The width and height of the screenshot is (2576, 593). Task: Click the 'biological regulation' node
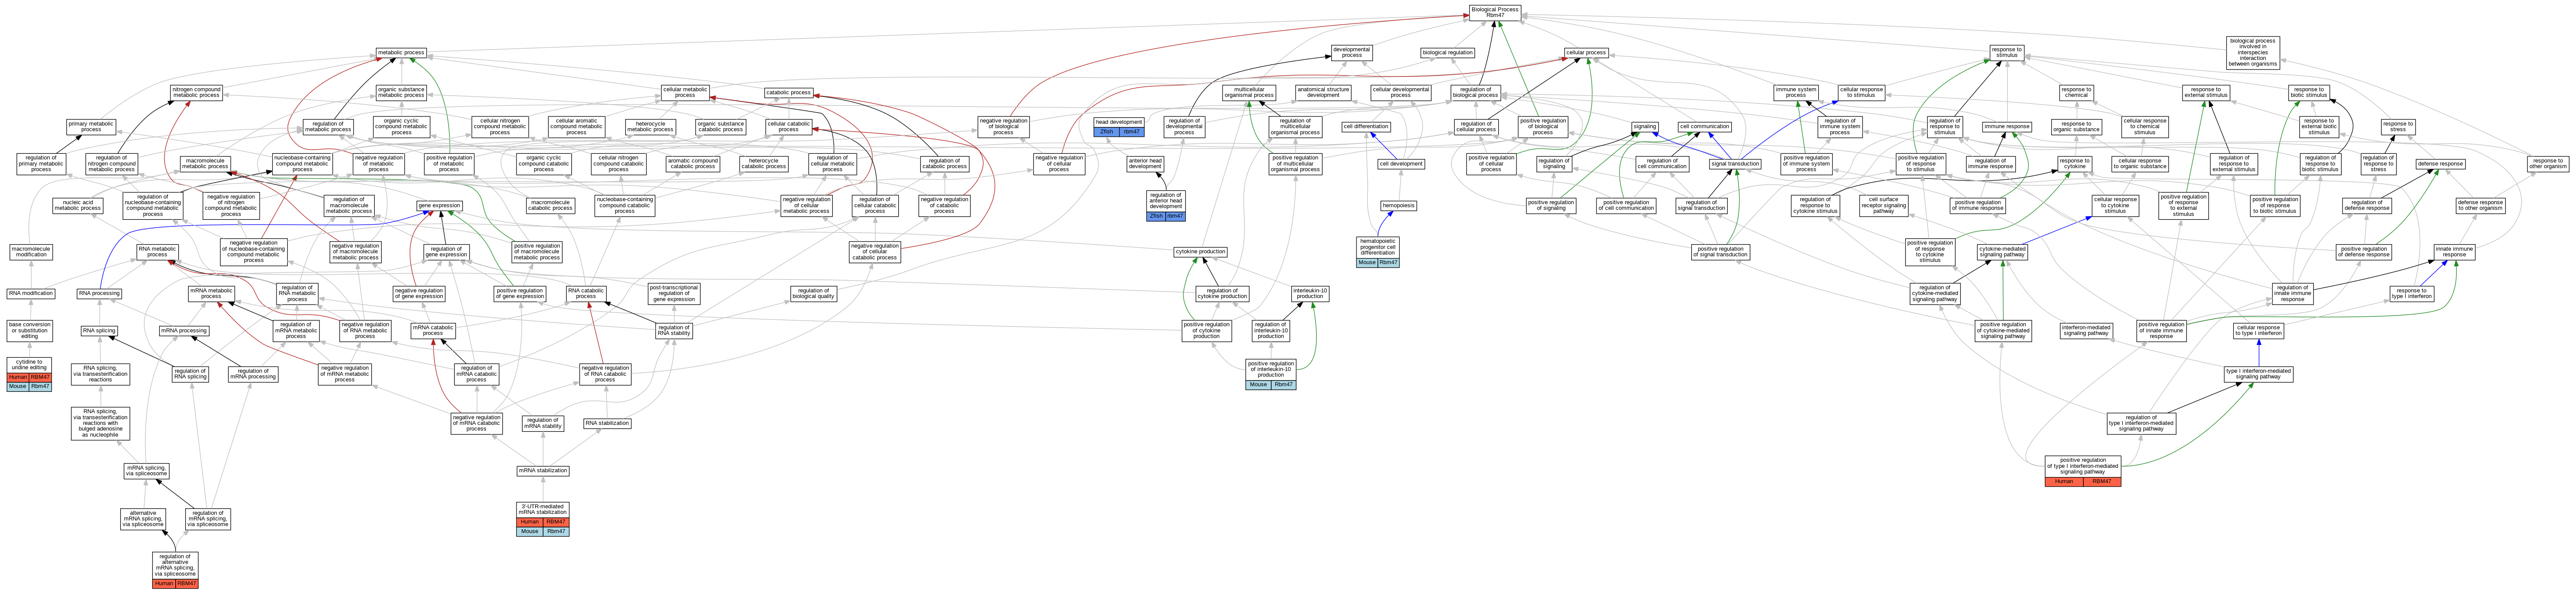[x=1447, y=52]
